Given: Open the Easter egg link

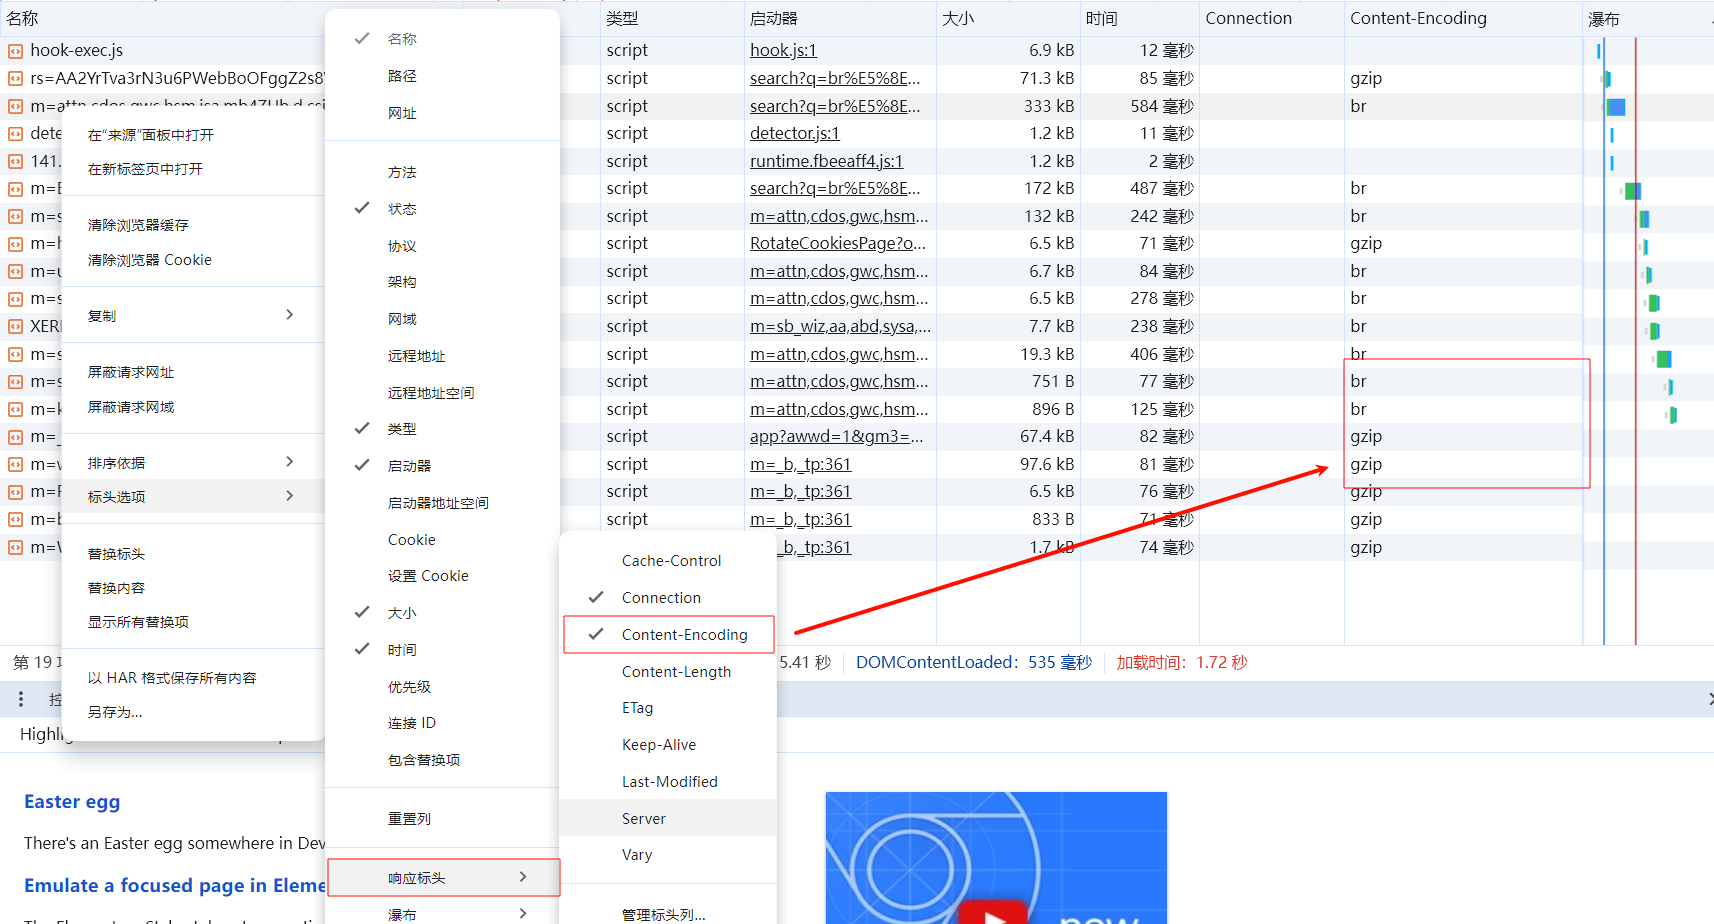Looking at the screenshot, I should (72, 802).
